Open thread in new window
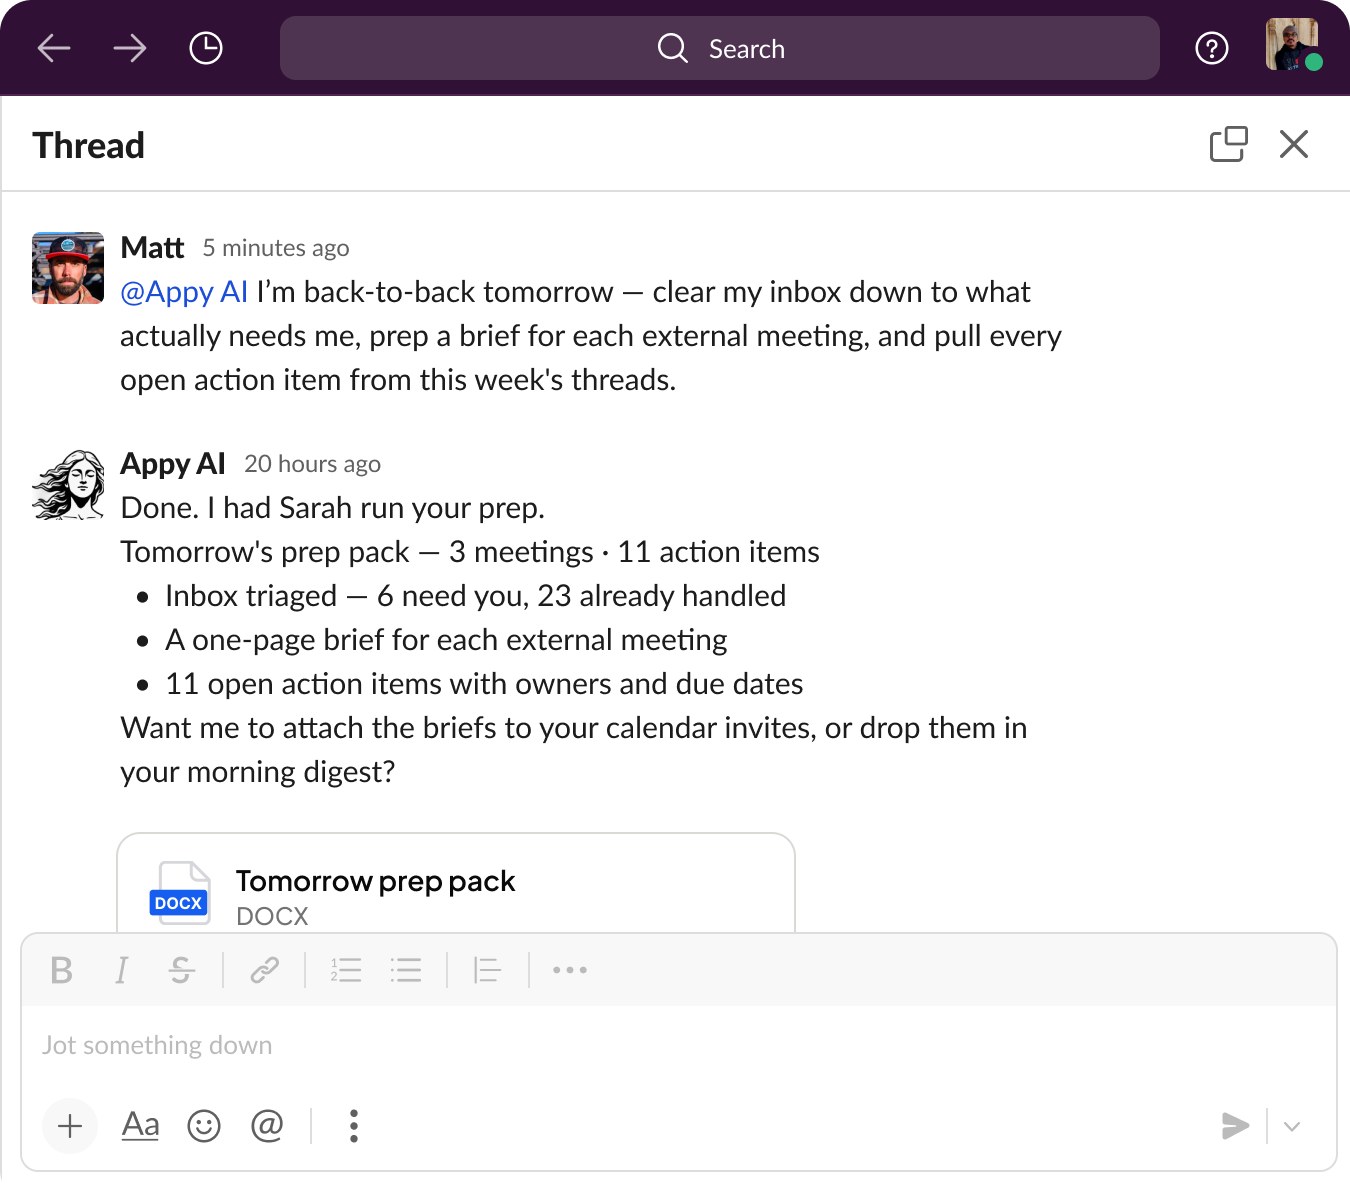This screenshot has width=1350, height=1202. pyautogui.click(x=1229, y=144)
